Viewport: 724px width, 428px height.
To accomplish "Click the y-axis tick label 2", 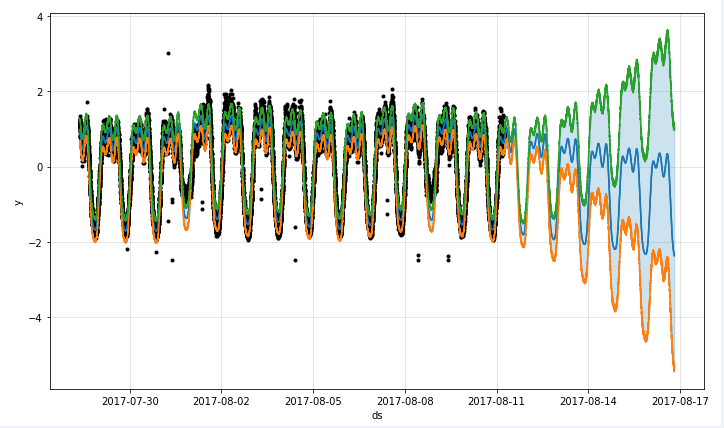I will [x=38, y=92].
